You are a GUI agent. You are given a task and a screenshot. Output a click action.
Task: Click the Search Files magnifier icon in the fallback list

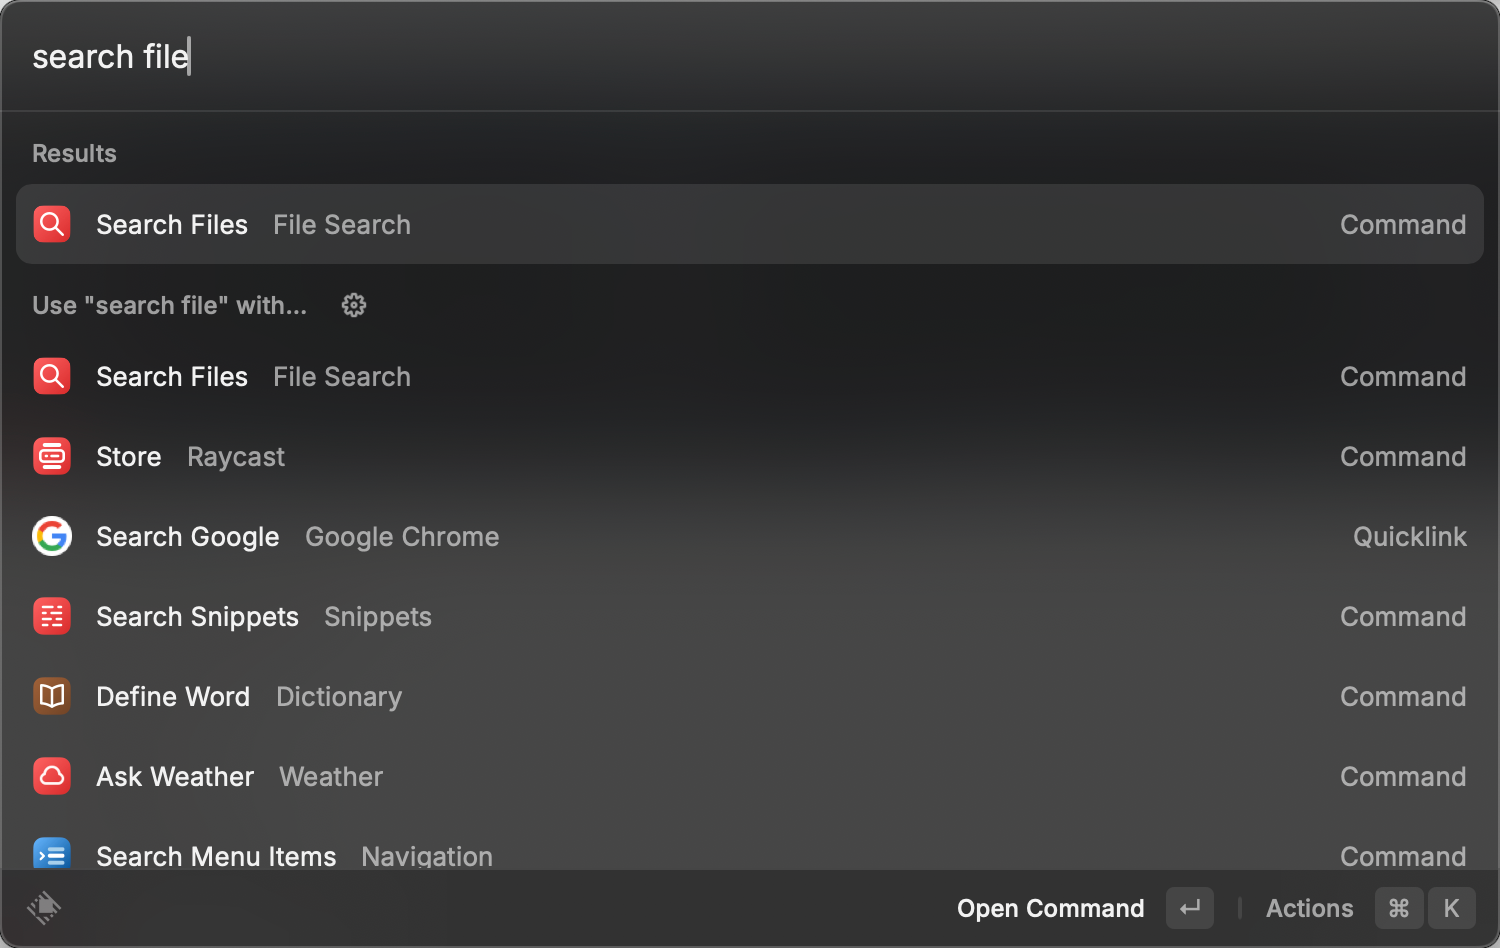tap(52, 376)
